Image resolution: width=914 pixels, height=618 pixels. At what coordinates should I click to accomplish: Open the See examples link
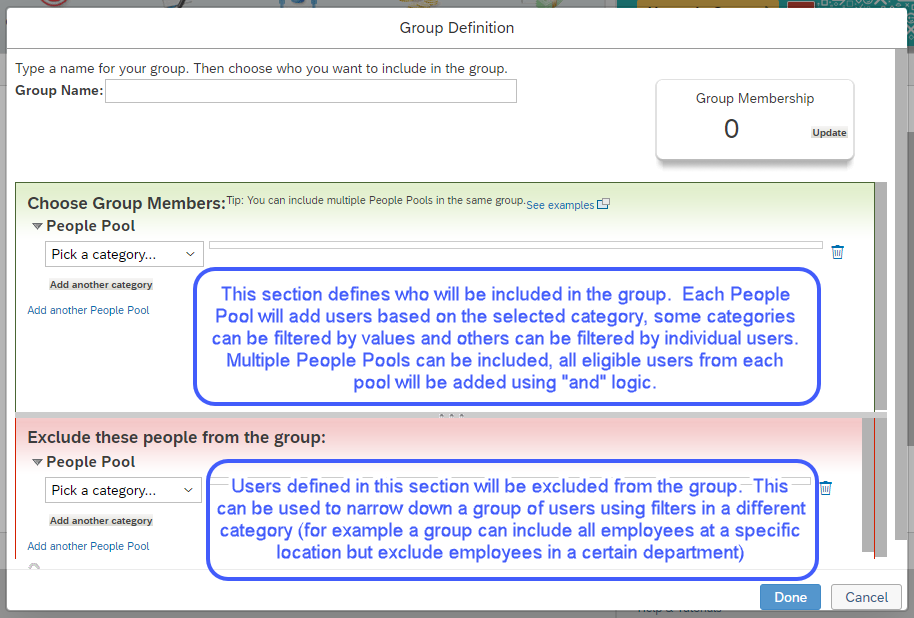click(x=560, y=205)
